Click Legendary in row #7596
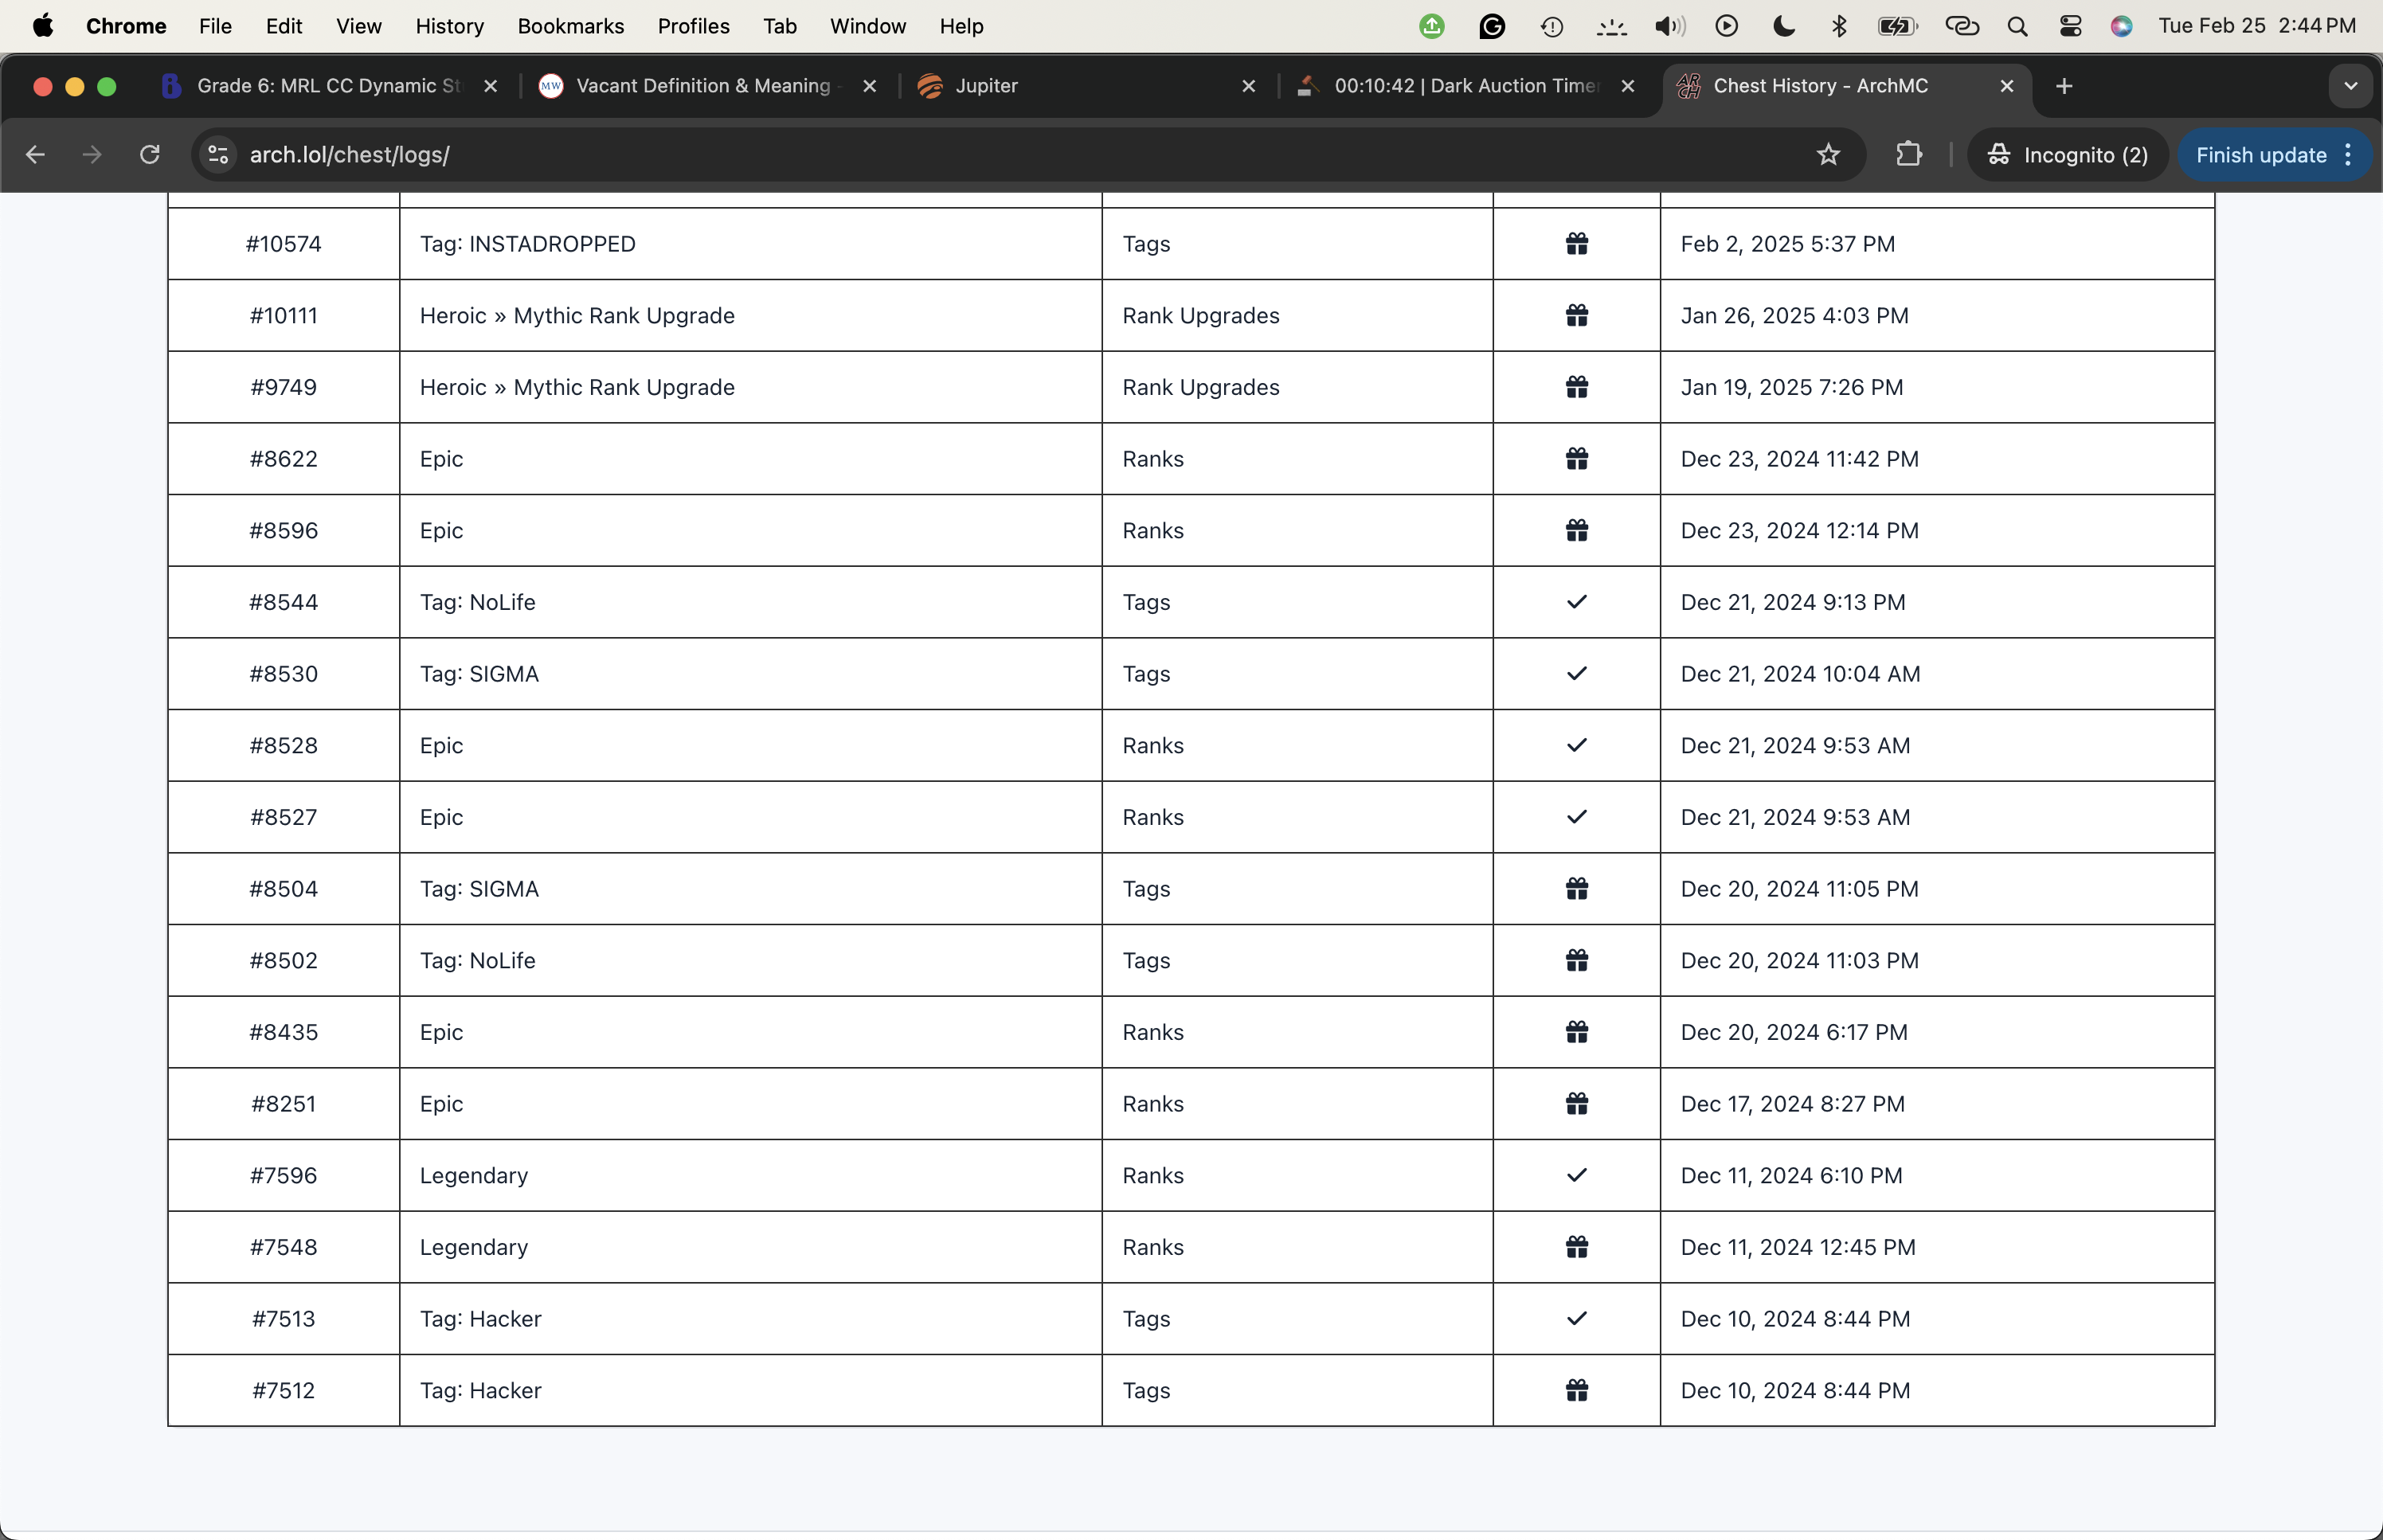Viewport: 2383px width, 1540px height. coord(474,1176)
